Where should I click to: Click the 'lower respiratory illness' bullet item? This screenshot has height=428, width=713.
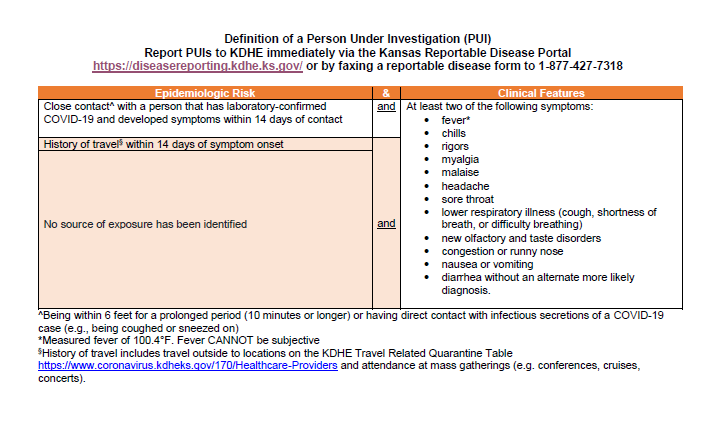tap(549, 218)
